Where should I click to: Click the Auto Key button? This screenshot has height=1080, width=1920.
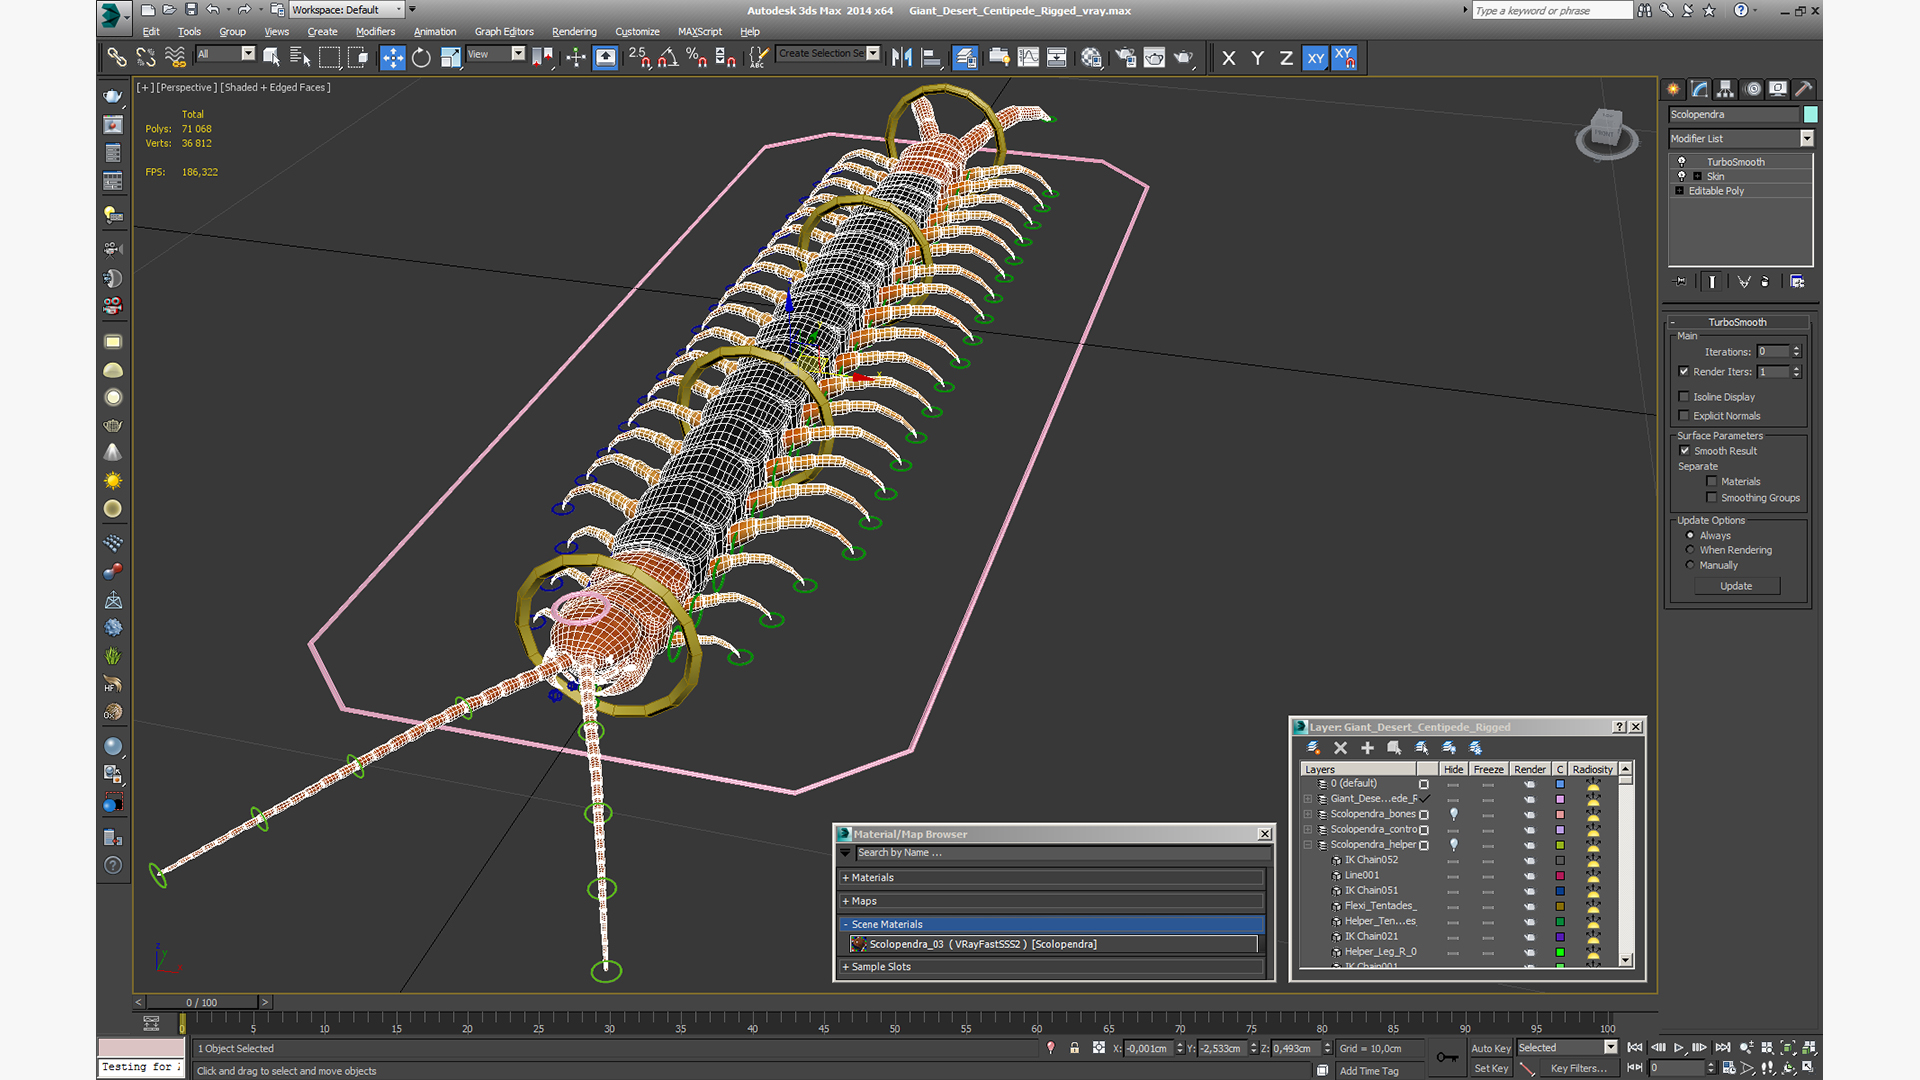pos(1490,1048)
